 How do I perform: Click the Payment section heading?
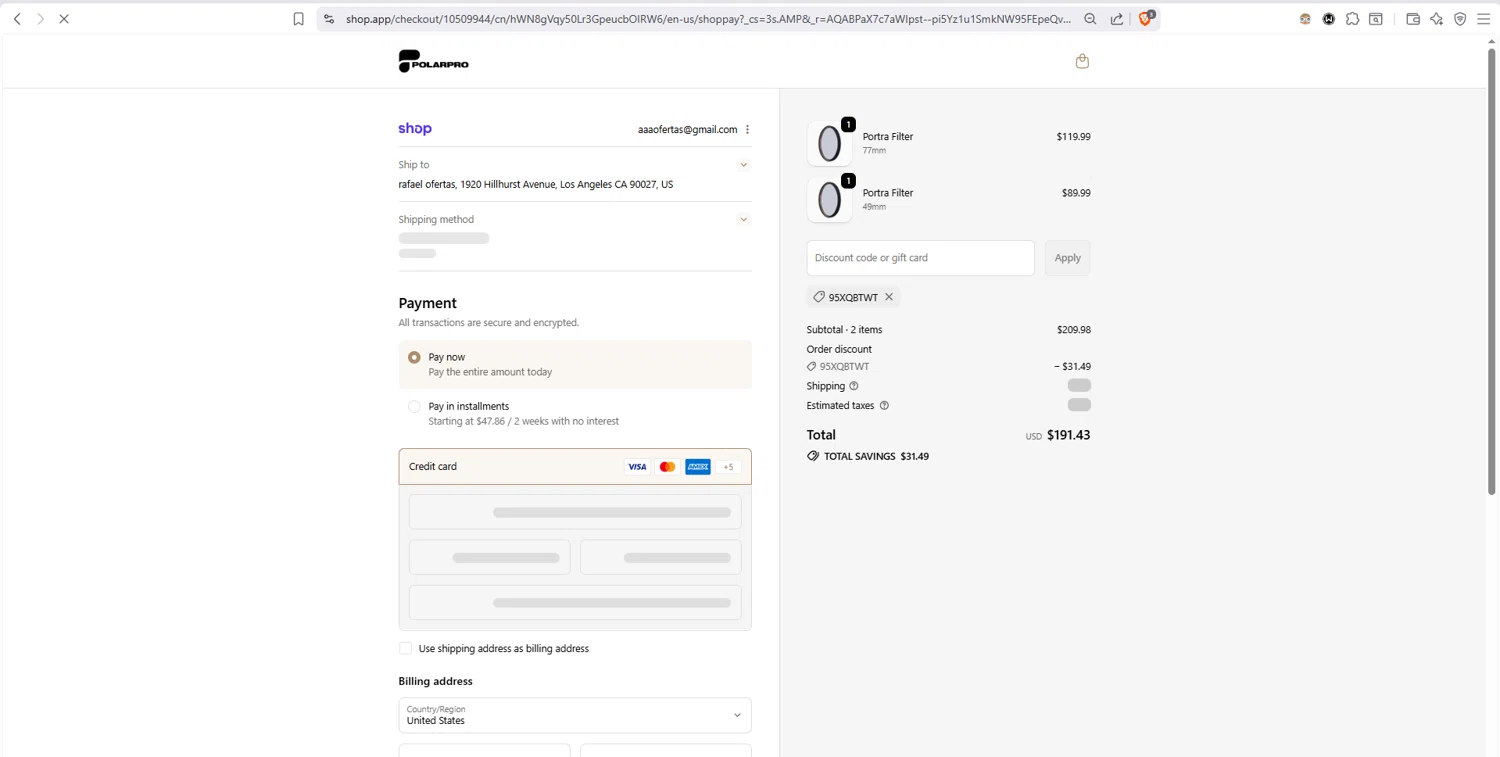click(x=427, y=303)
